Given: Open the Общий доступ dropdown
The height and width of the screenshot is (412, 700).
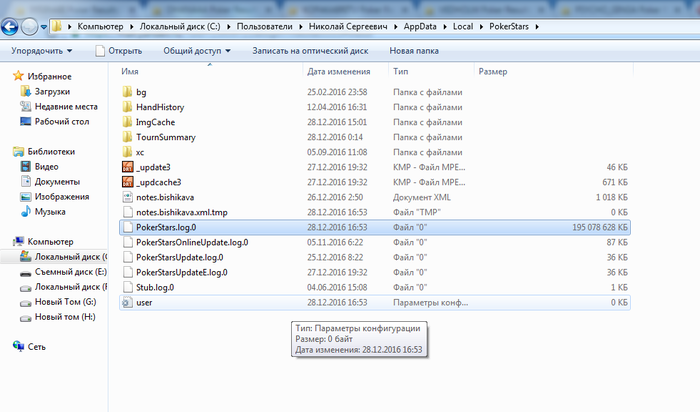Looking at the screenshot, I should click(x=197, y=51).
